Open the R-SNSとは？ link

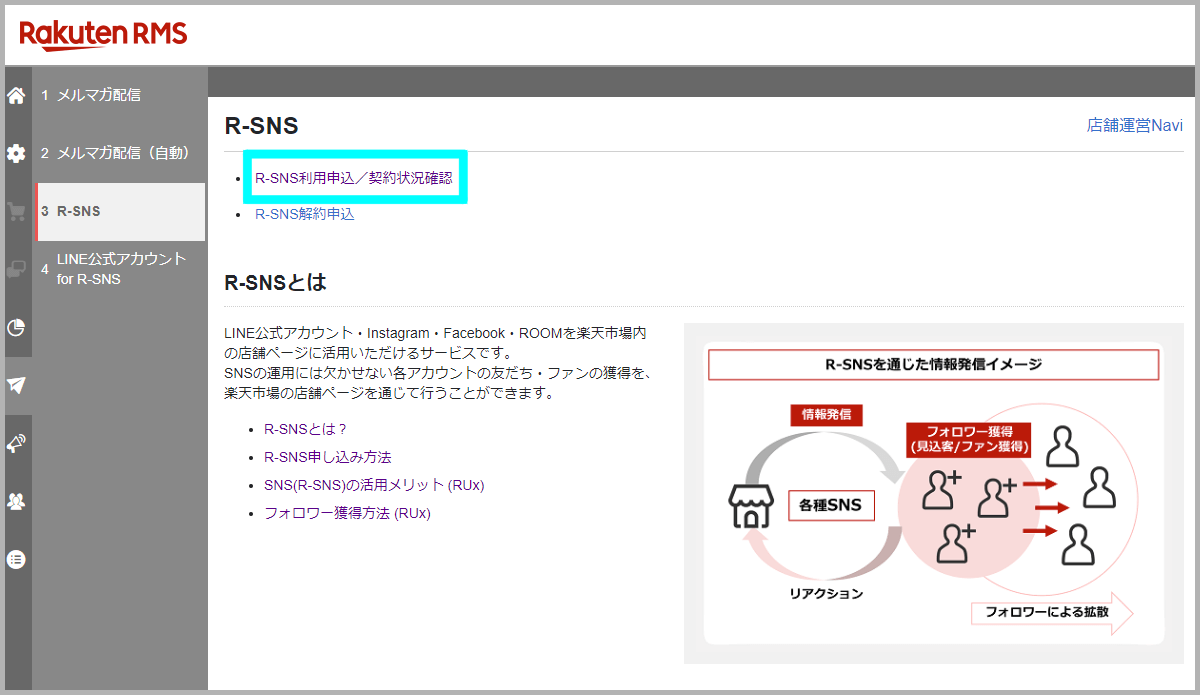306,429
